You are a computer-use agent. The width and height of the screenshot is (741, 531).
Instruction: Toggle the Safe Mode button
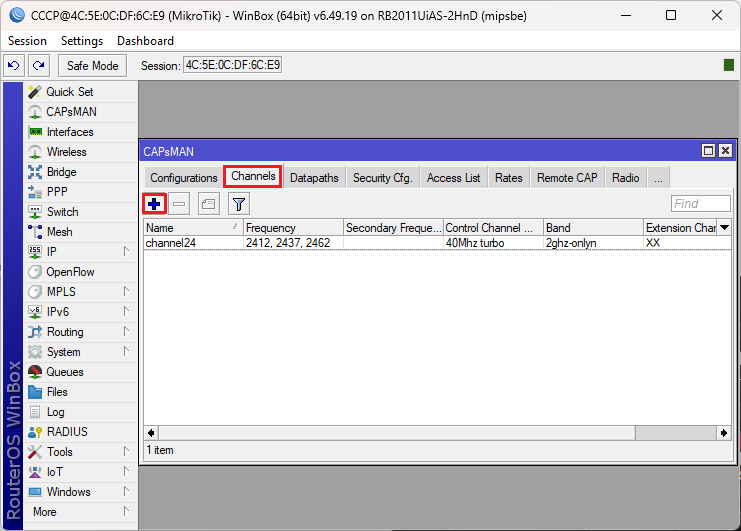point(92,65)
